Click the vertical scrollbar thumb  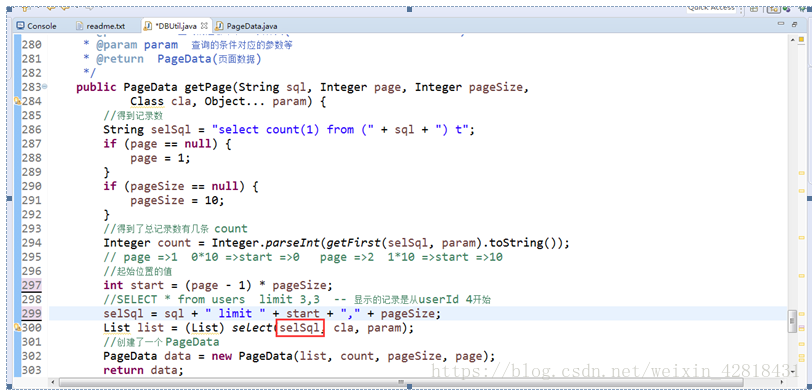click(792, 321)
